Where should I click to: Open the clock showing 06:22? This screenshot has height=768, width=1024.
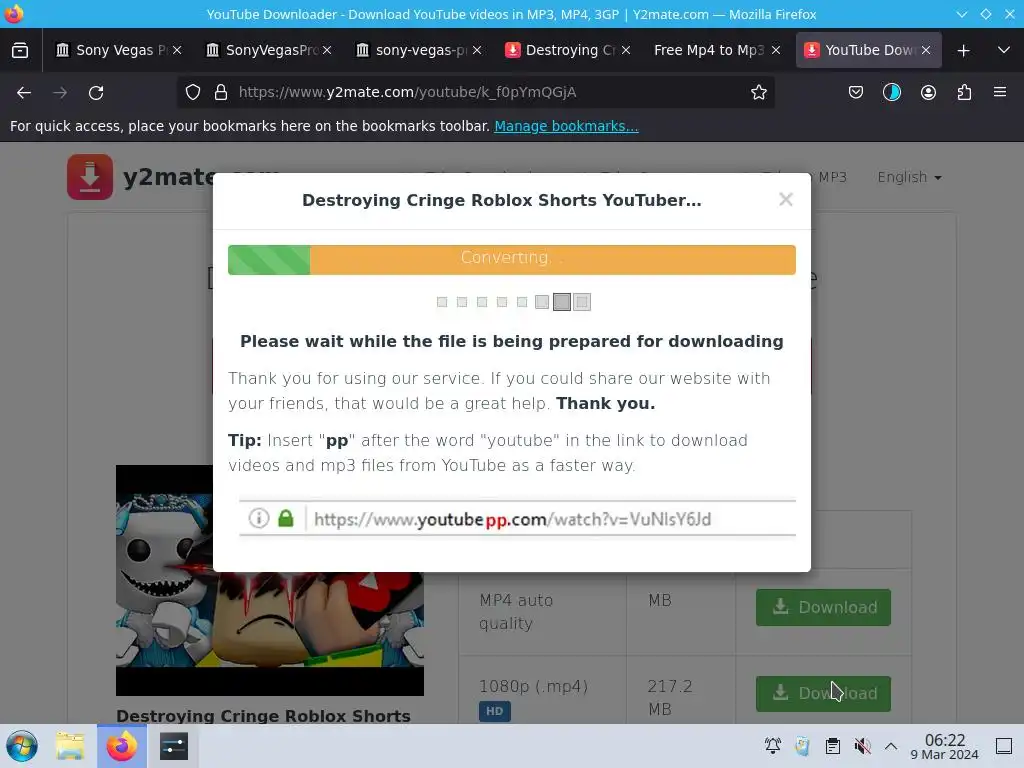(x=944, y=746)
